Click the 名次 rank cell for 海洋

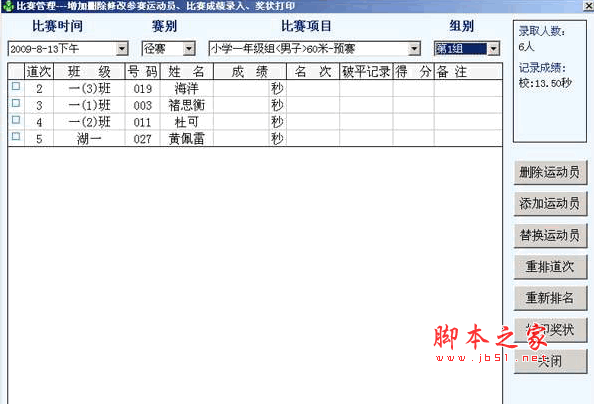pos(313,88)
